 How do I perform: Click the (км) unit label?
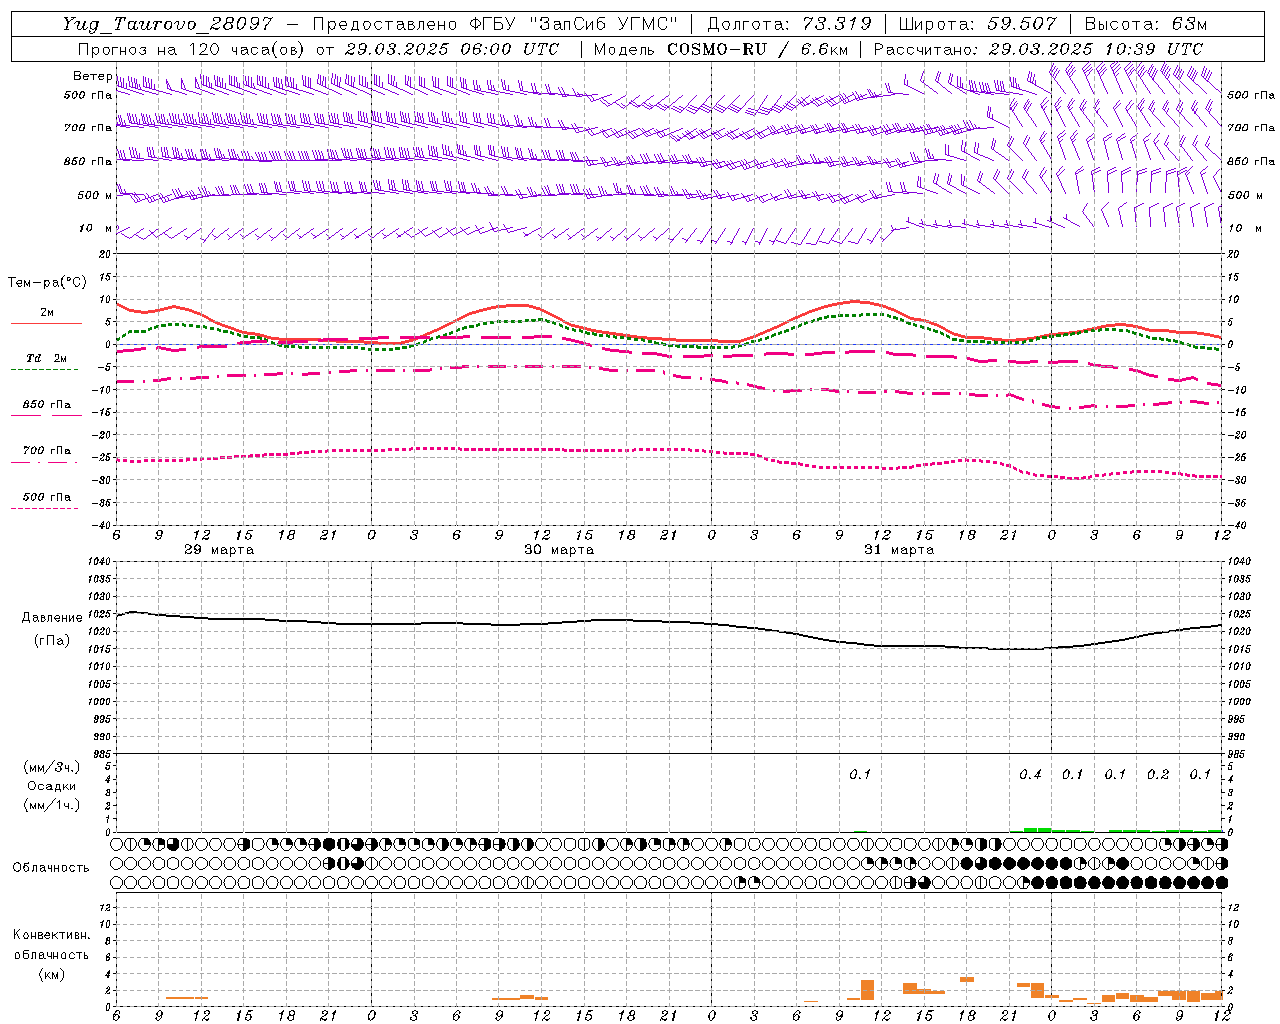pyautogui.click(x=51, y=974)
